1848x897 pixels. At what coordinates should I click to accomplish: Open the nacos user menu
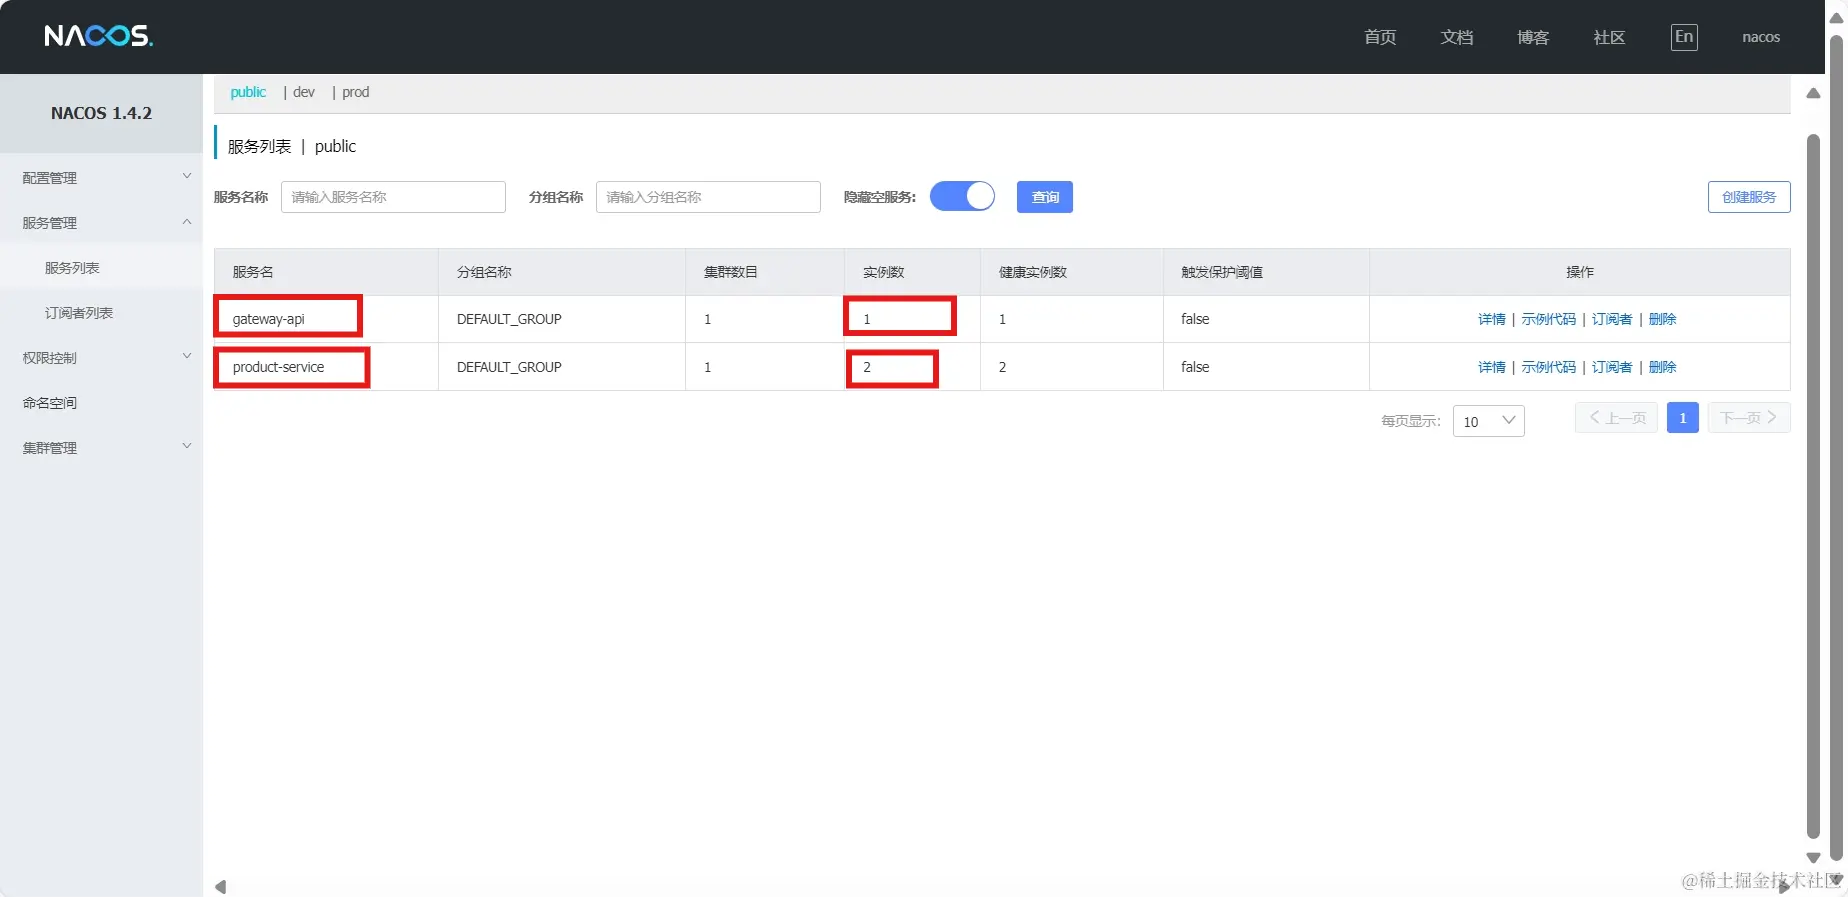pyautogui.click(x=1761, y=37)
